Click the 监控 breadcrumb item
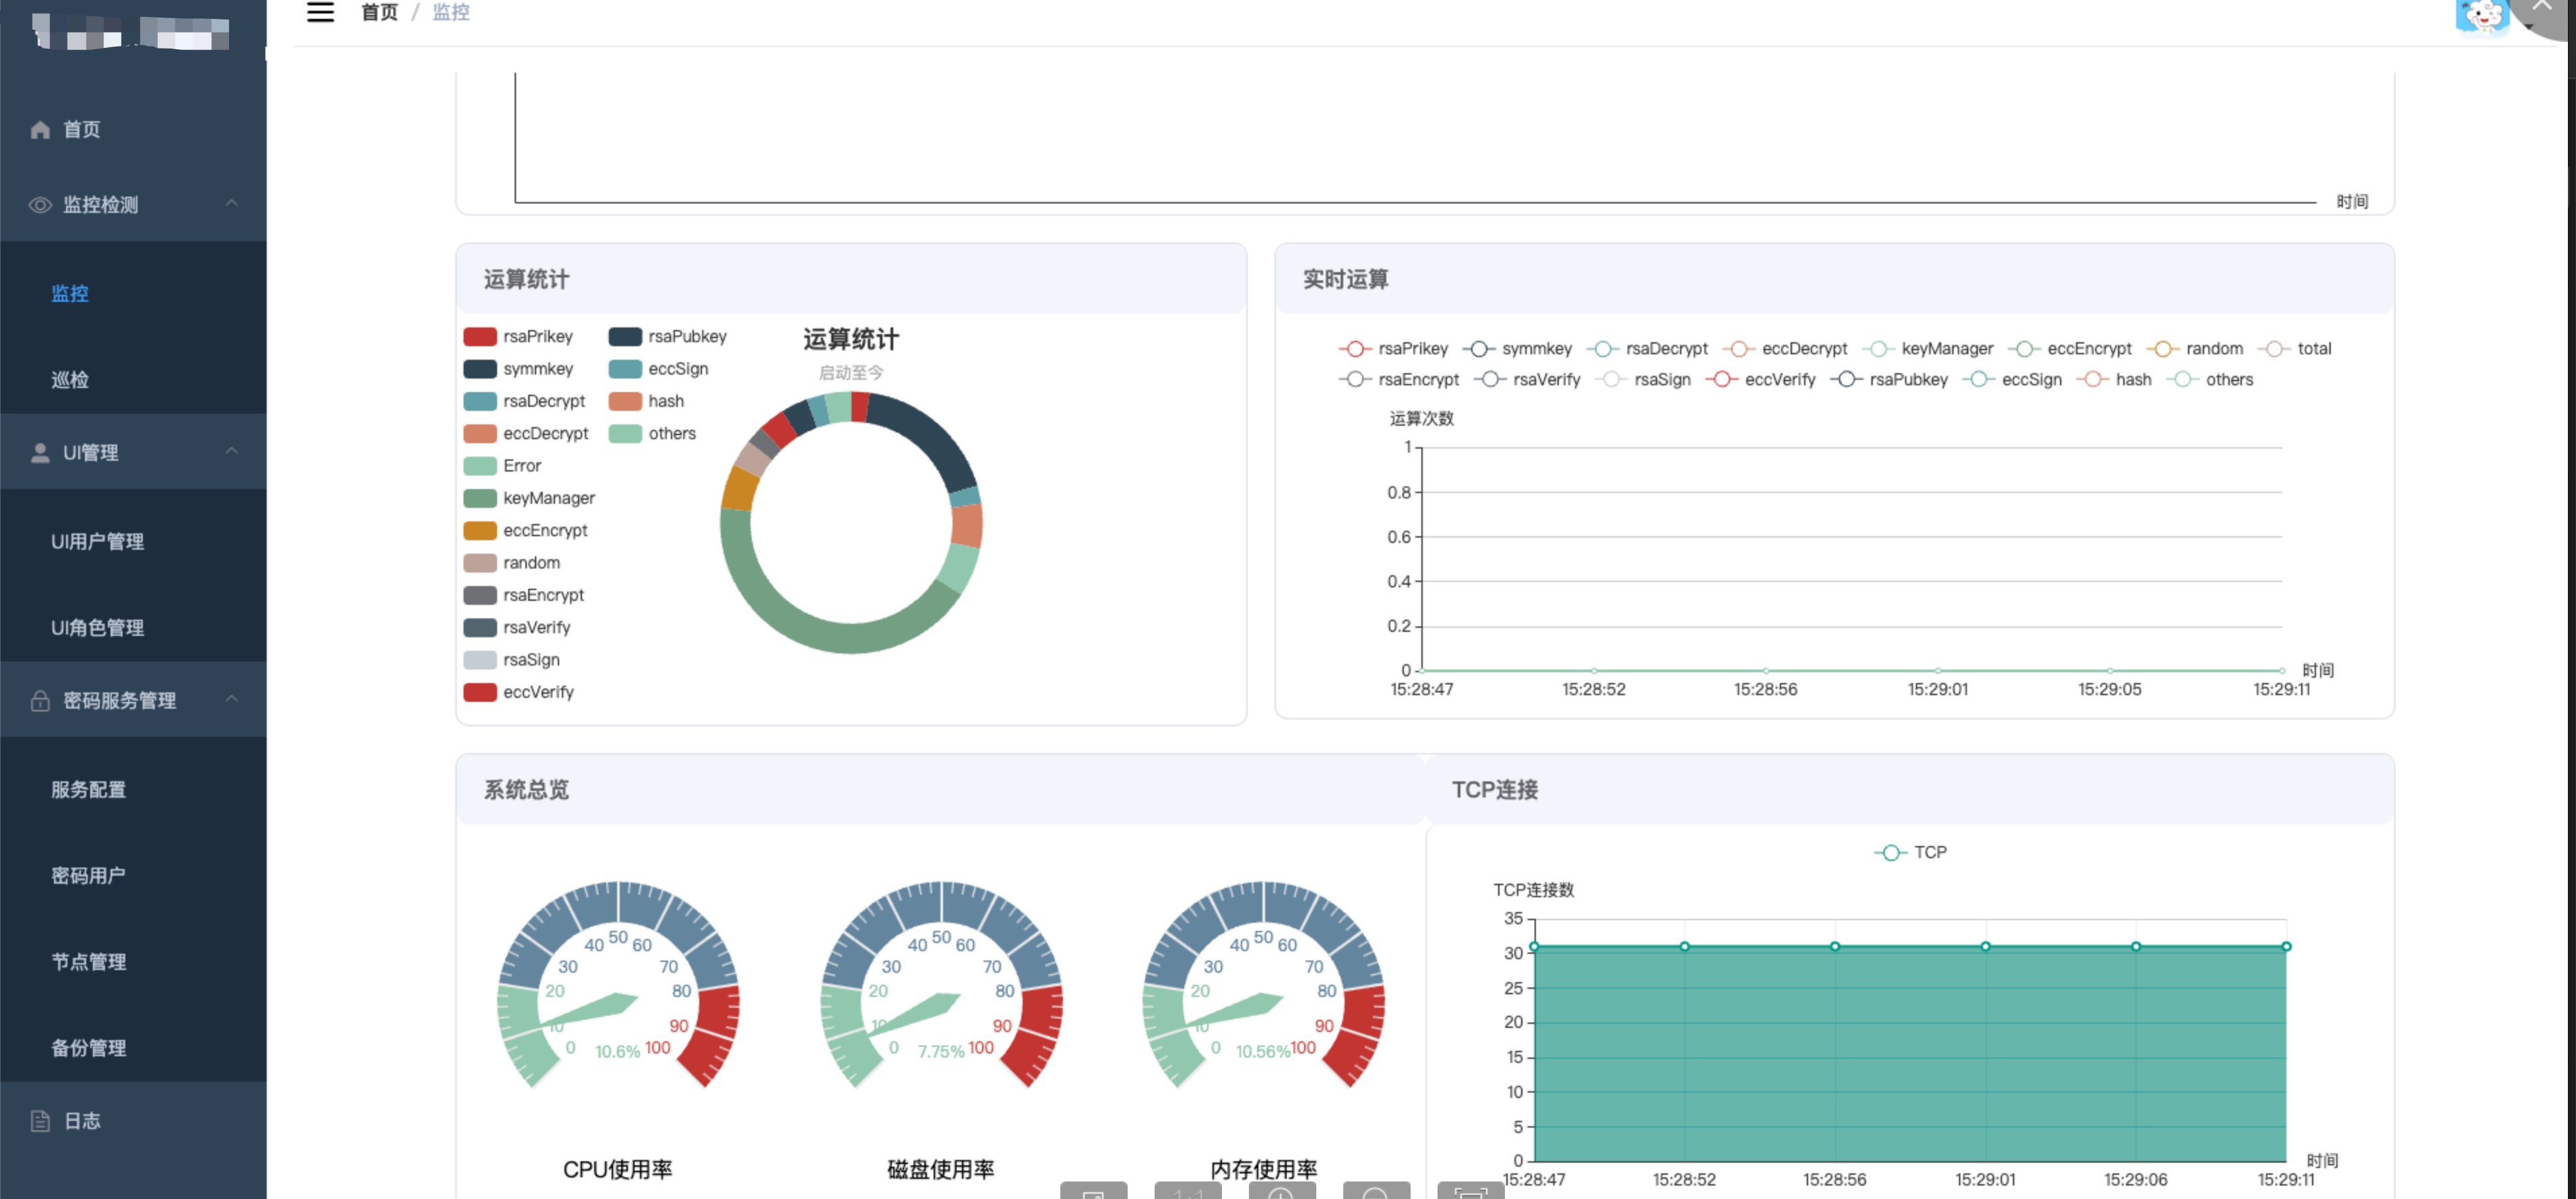This screenshot has width=2576, height=1199. click(x=451, y=12)
